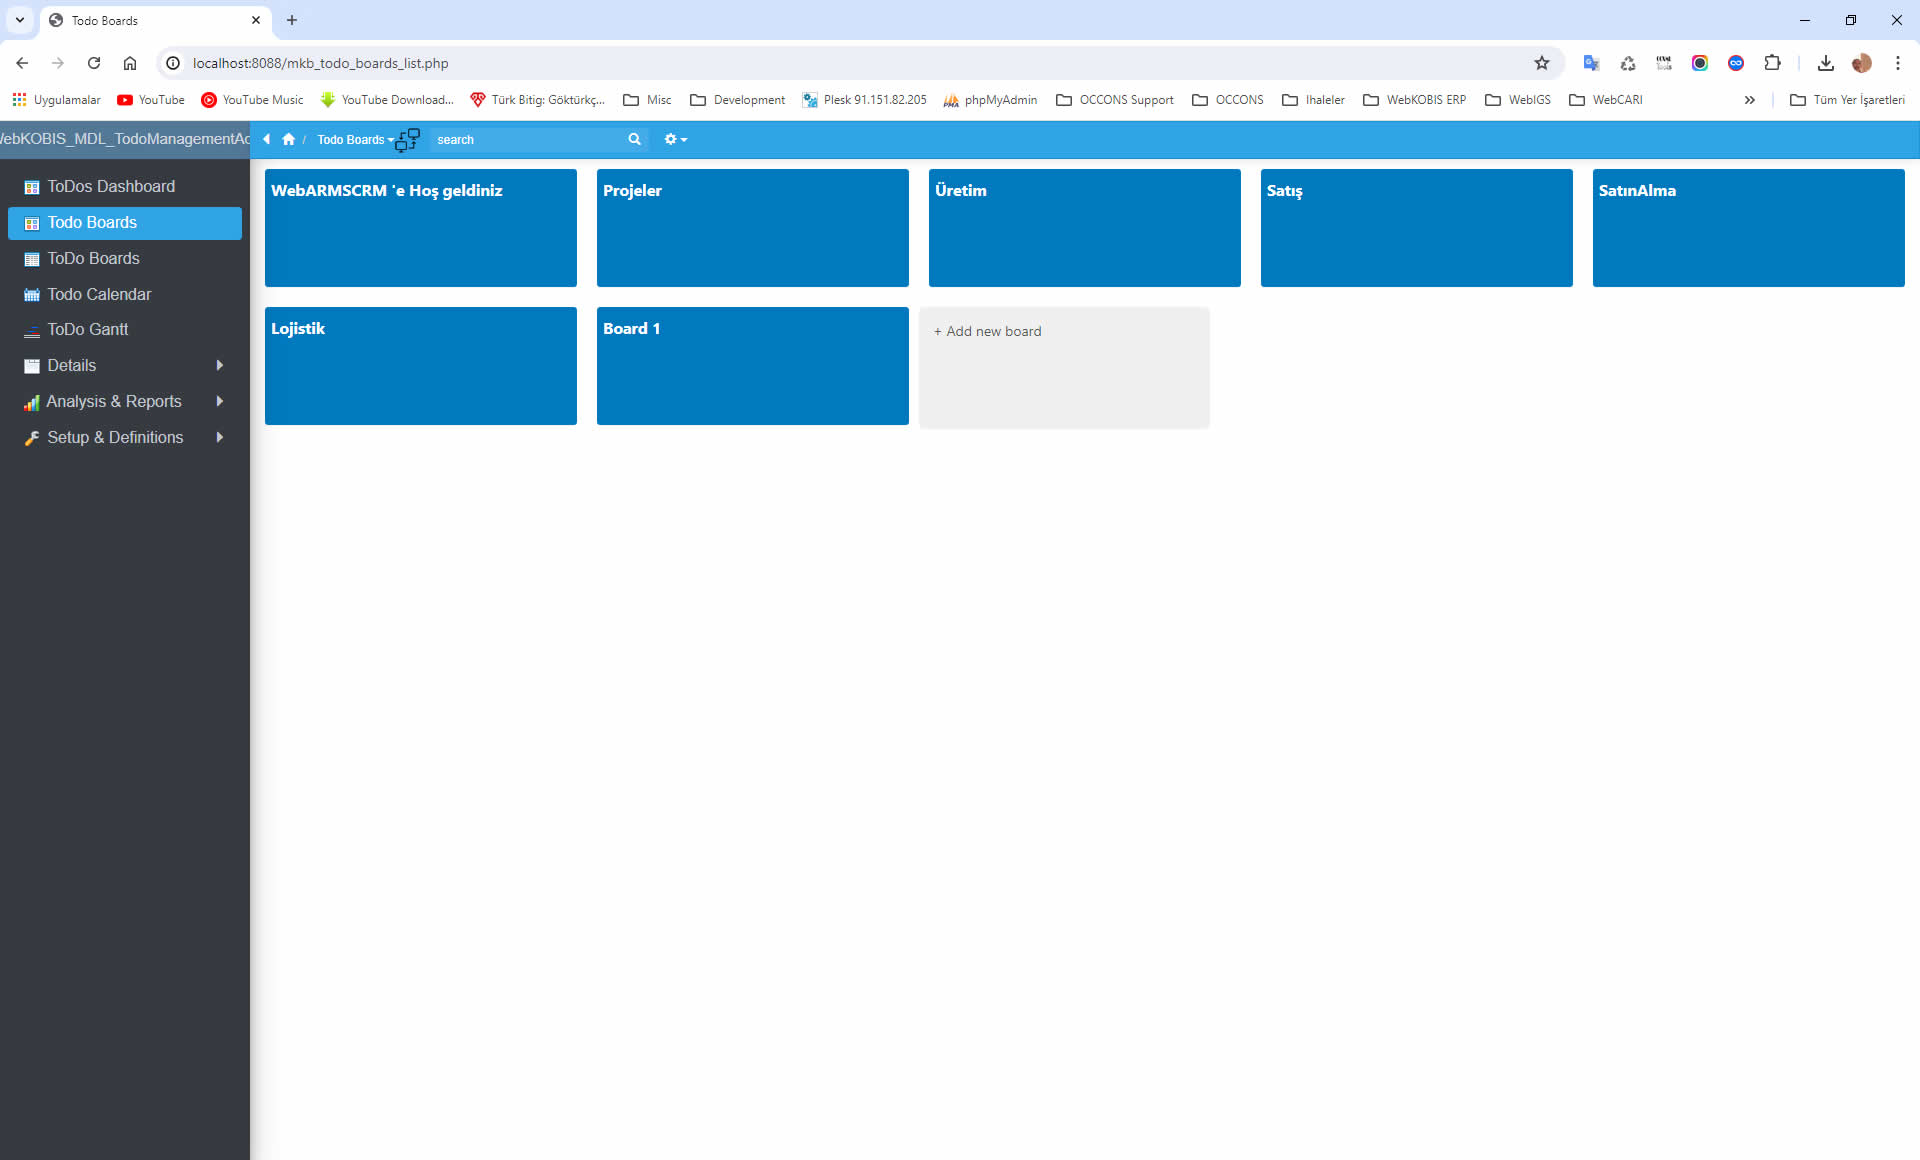This screenshot has width=1920, height=1160.
Task: Open the WebCARI bookmarks folder
Action: (1606, 100)
